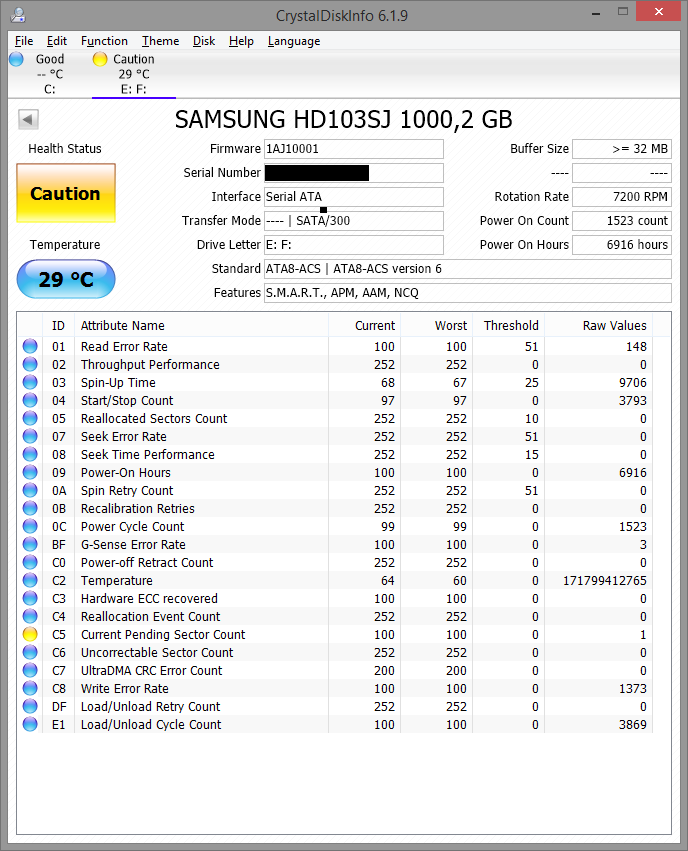Click the status icon for Power-off Retract Count
Viewport: 688px width, 851px height.
coord(30,562)
